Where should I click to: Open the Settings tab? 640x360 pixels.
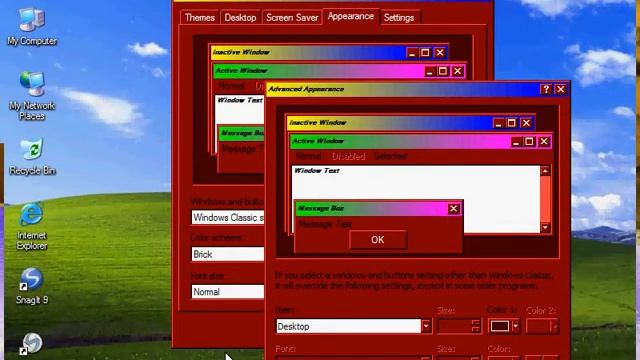click(399, 18)
